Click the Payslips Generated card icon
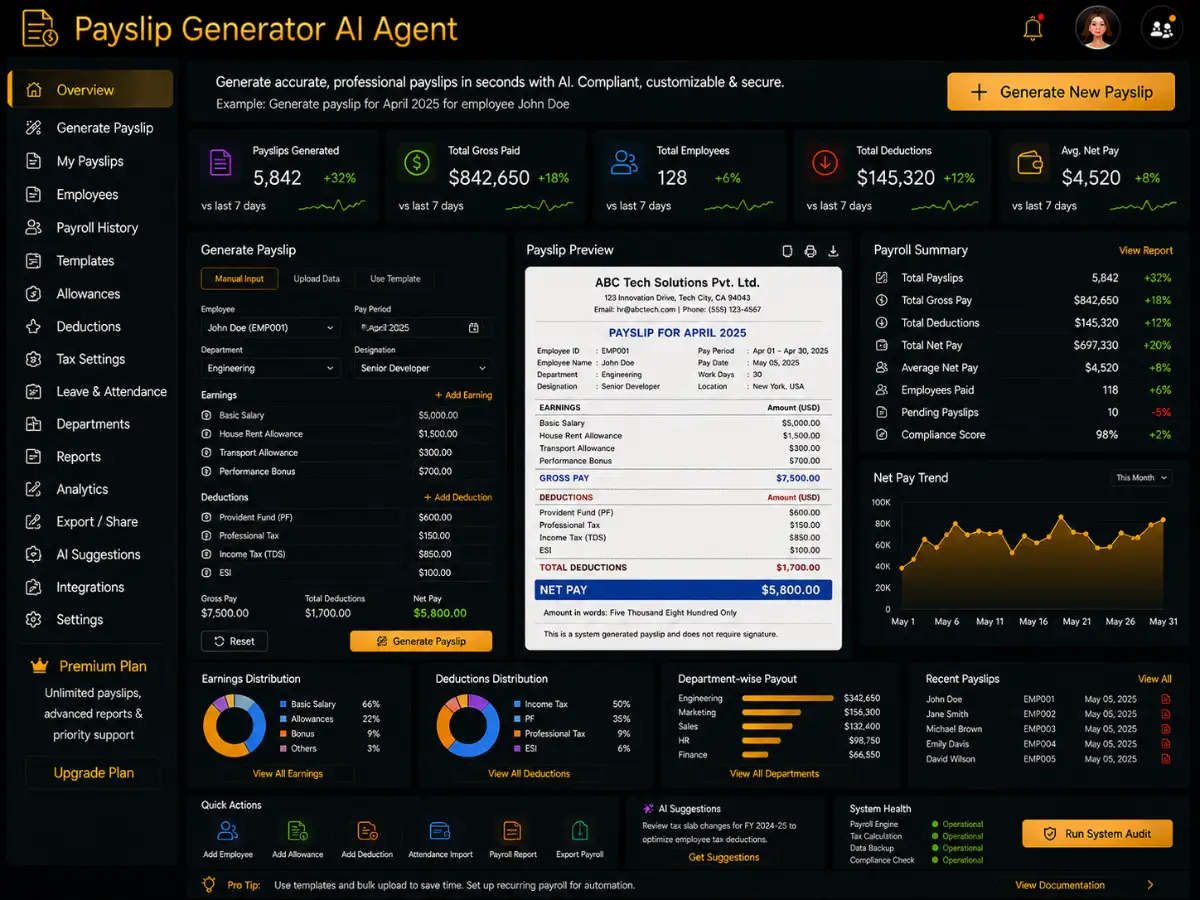Viewport: 1200px width, 900px height. click(220, 163)
